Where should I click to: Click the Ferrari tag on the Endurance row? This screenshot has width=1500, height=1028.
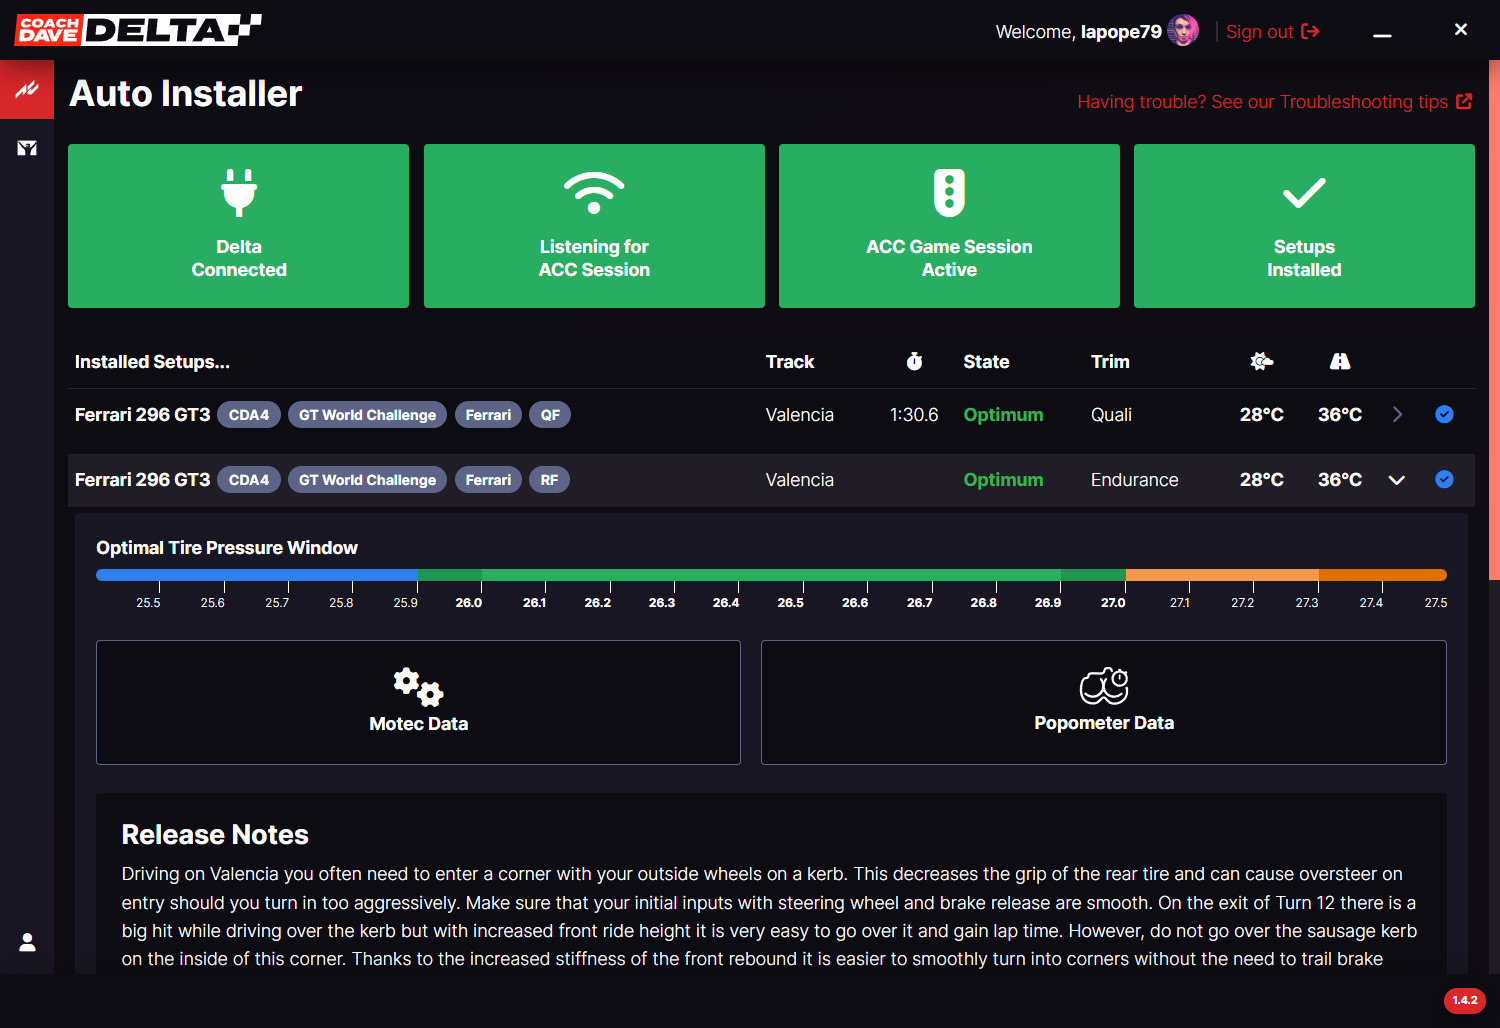tap(488, 480)
